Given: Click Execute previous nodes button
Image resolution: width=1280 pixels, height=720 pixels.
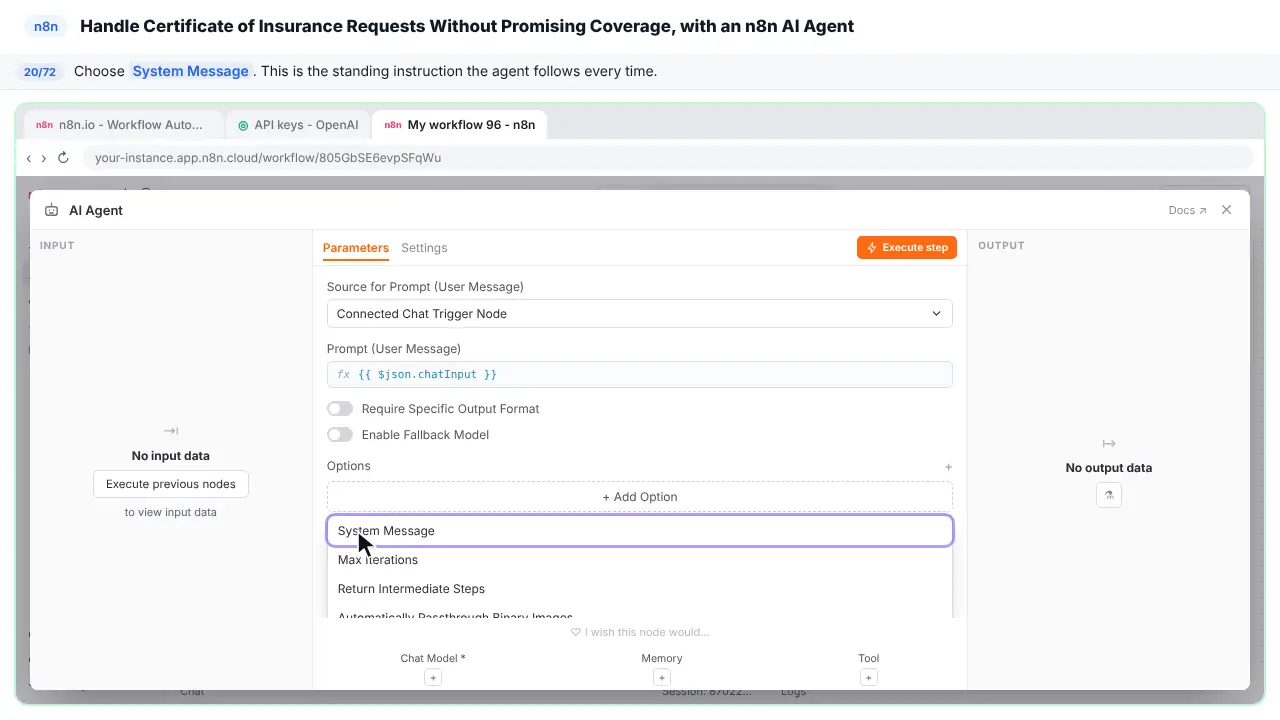Looking at the screenshot, I should click(x=171, y=484).
